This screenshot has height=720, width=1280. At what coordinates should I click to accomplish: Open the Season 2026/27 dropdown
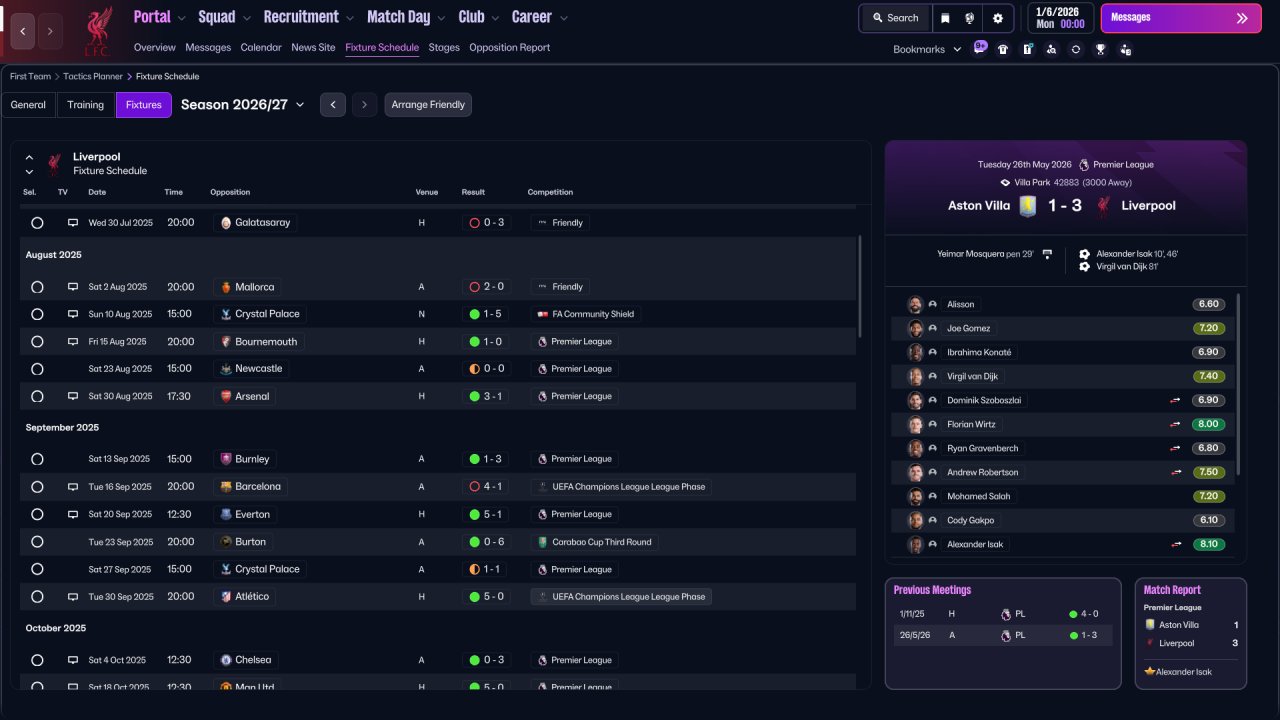tap(243, 105)
